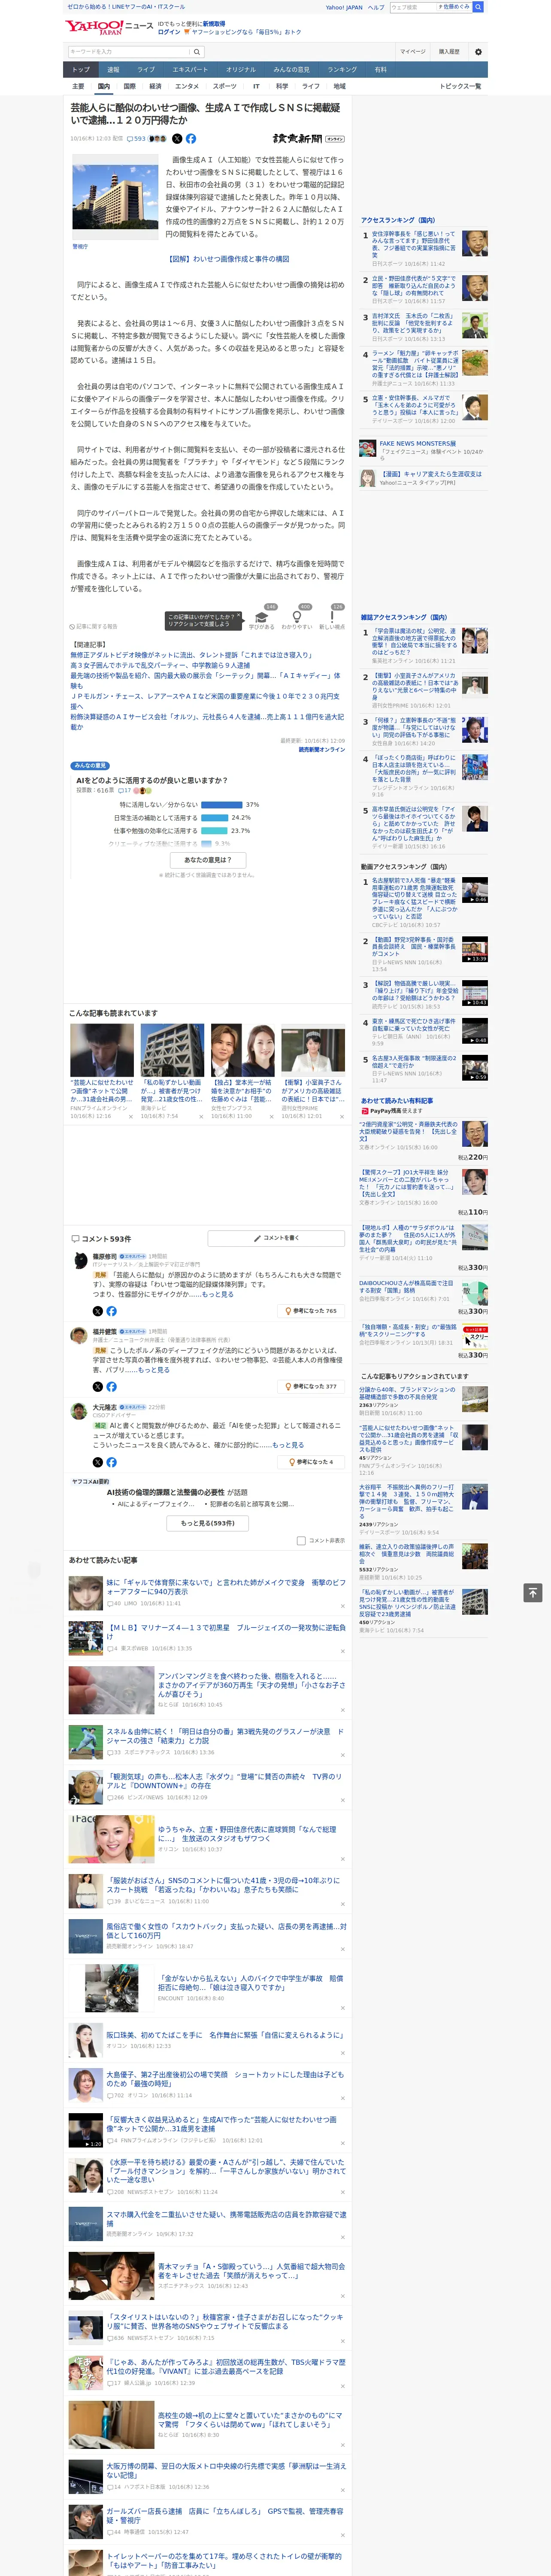Open the 国内 category tab

pos(104,86)
